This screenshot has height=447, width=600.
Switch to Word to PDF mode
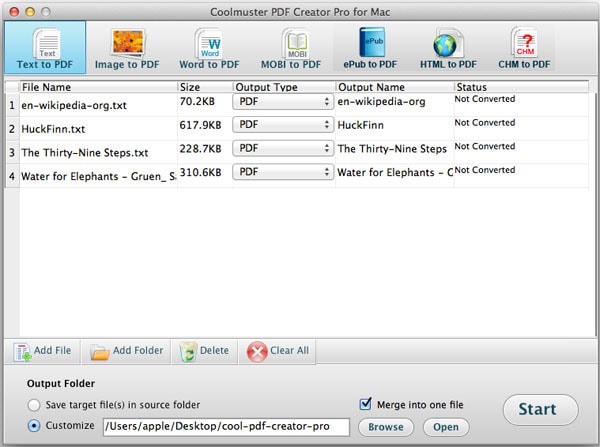point(209,48)
